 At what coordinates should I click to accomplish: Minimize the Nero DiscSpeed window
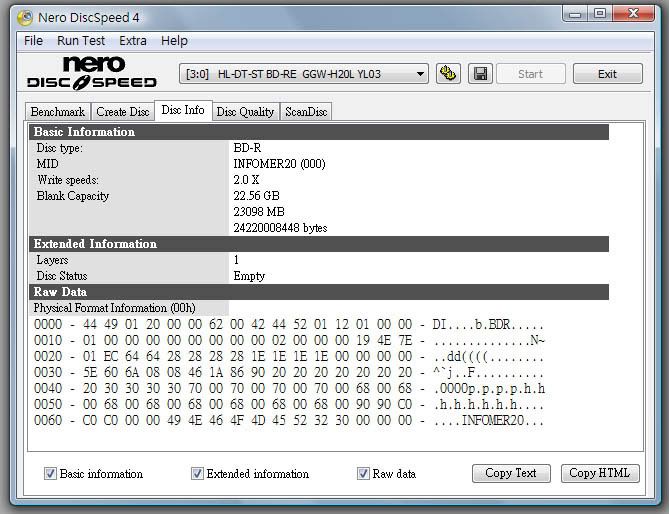click(x=575, y=14)
